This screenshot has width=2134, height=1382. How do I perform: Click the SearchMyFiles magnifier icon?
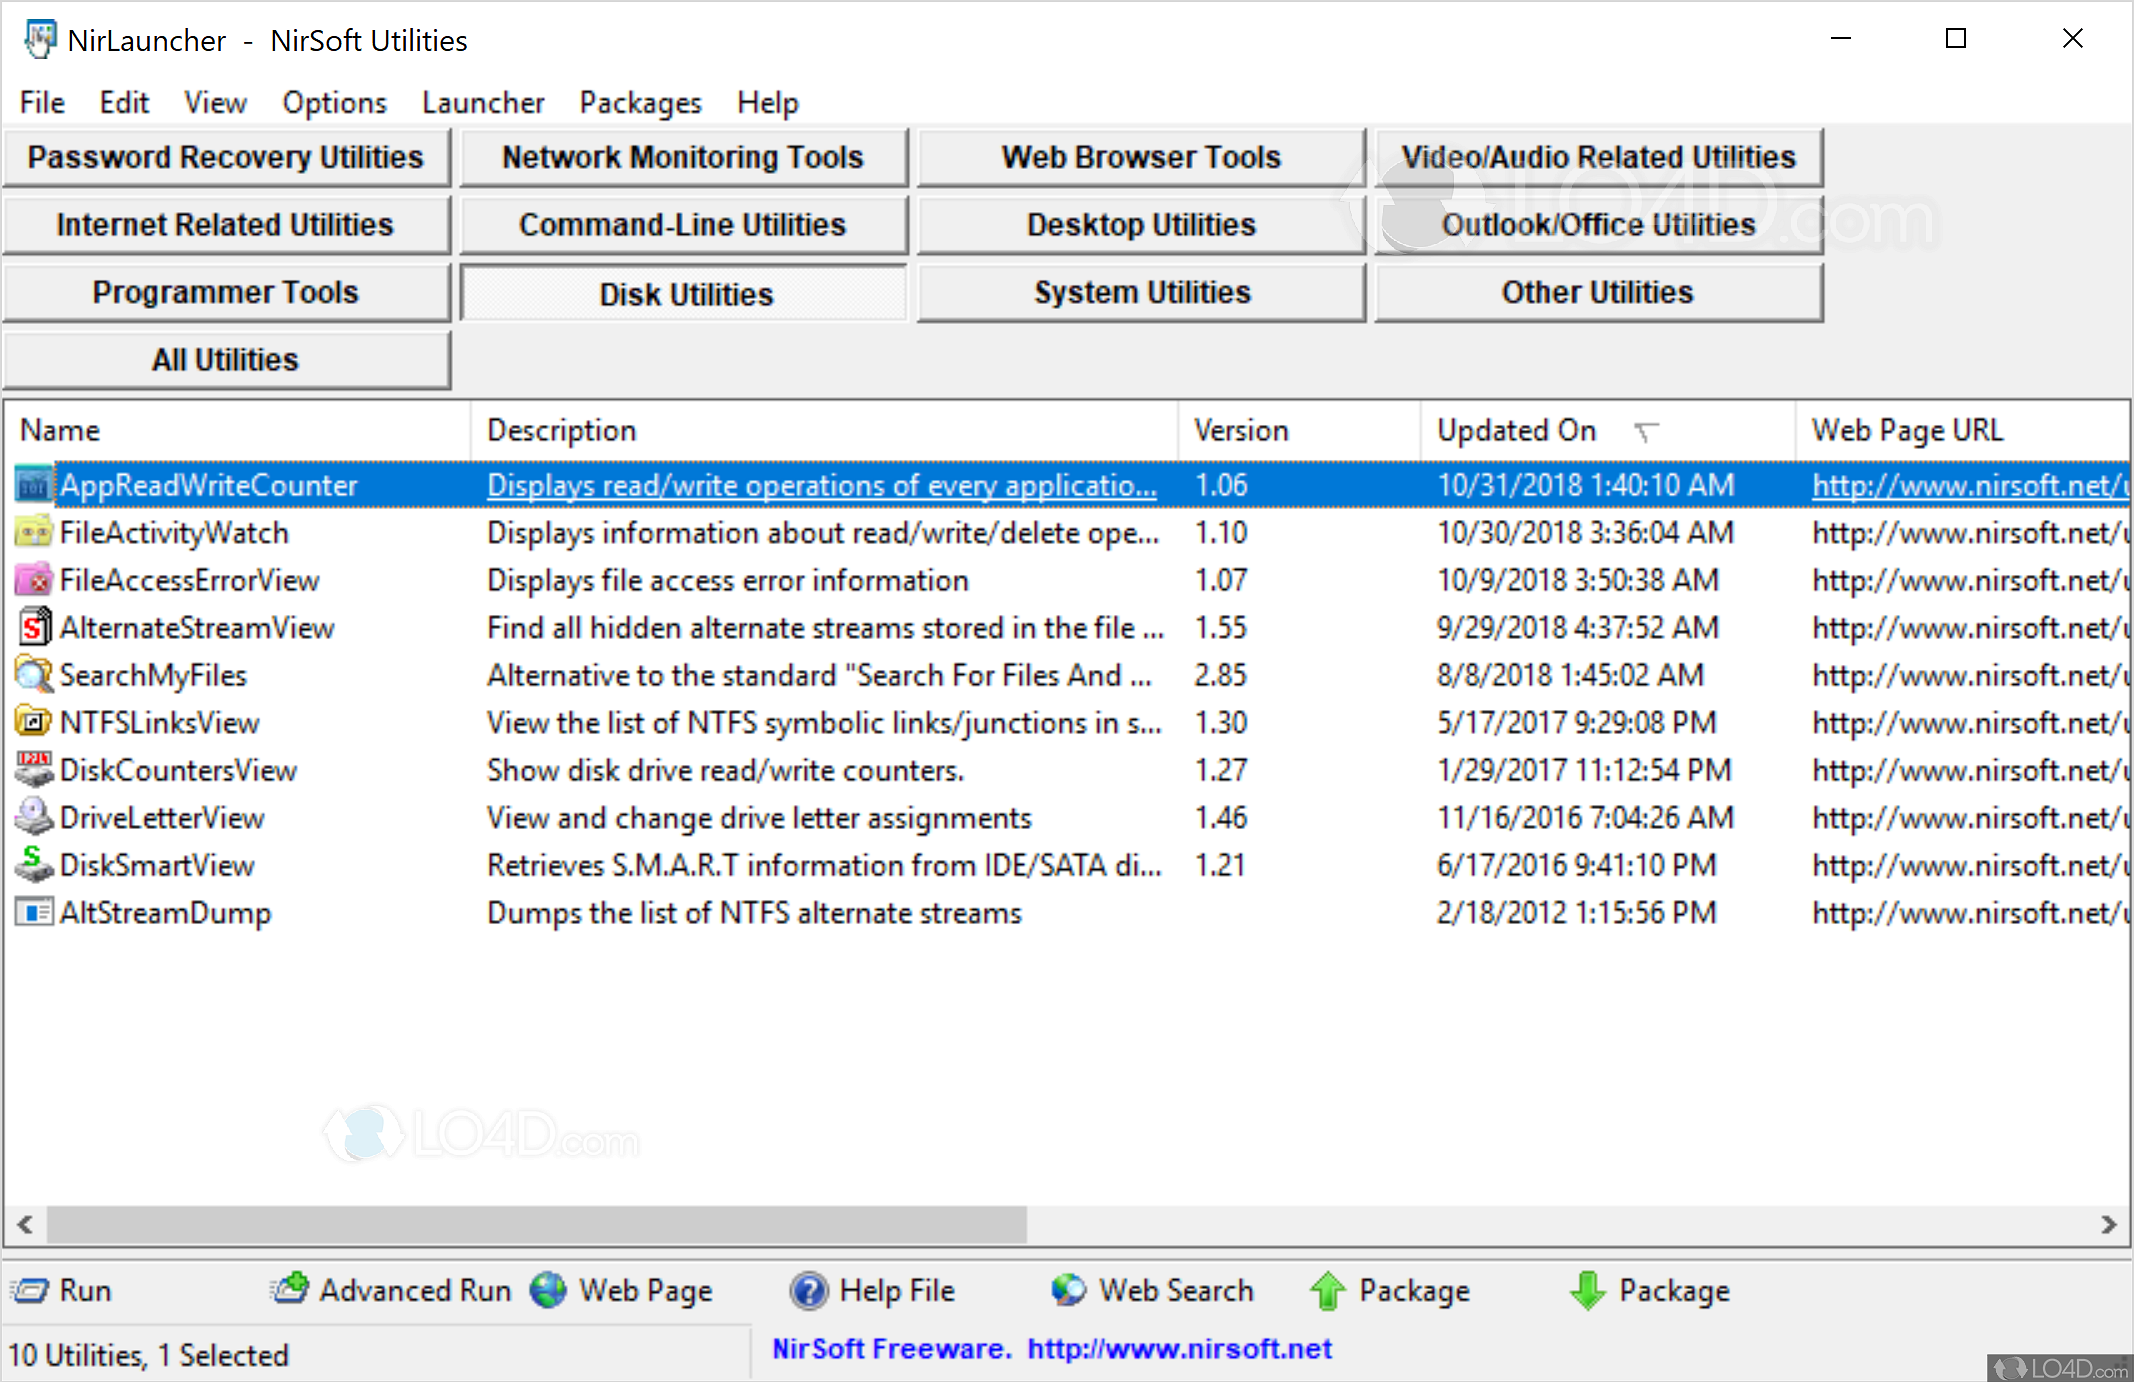click(34, 675)
